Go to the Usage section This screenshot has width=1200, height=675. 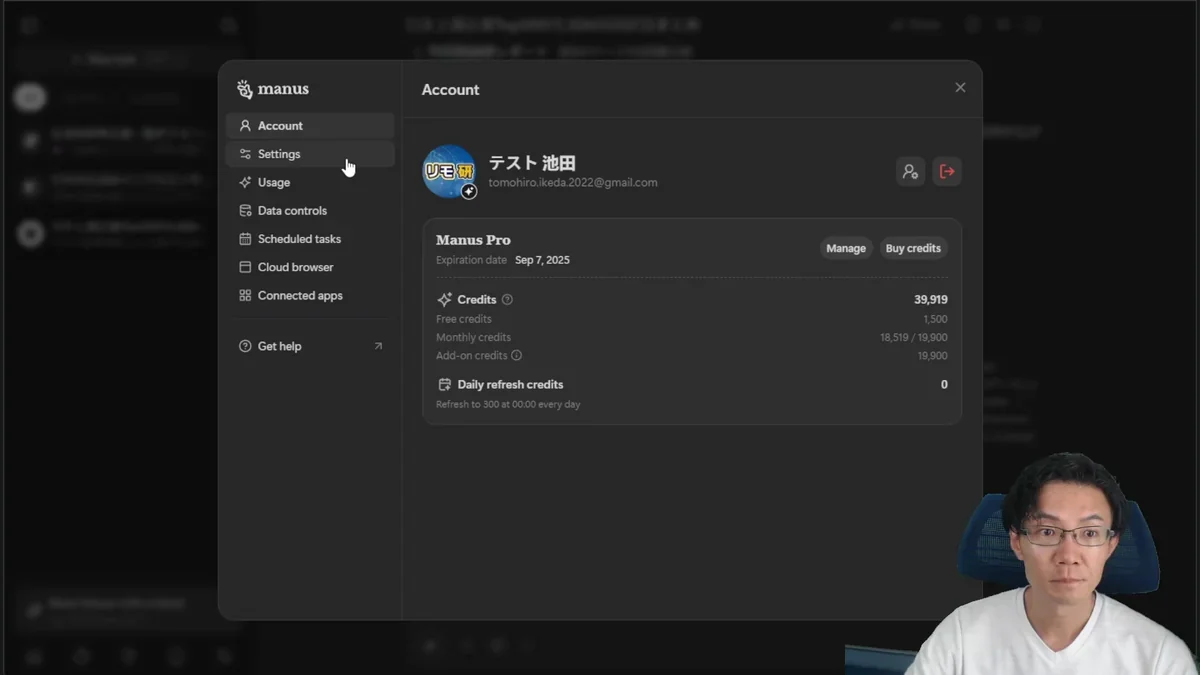pyautogui.click(x=310, y=182)
